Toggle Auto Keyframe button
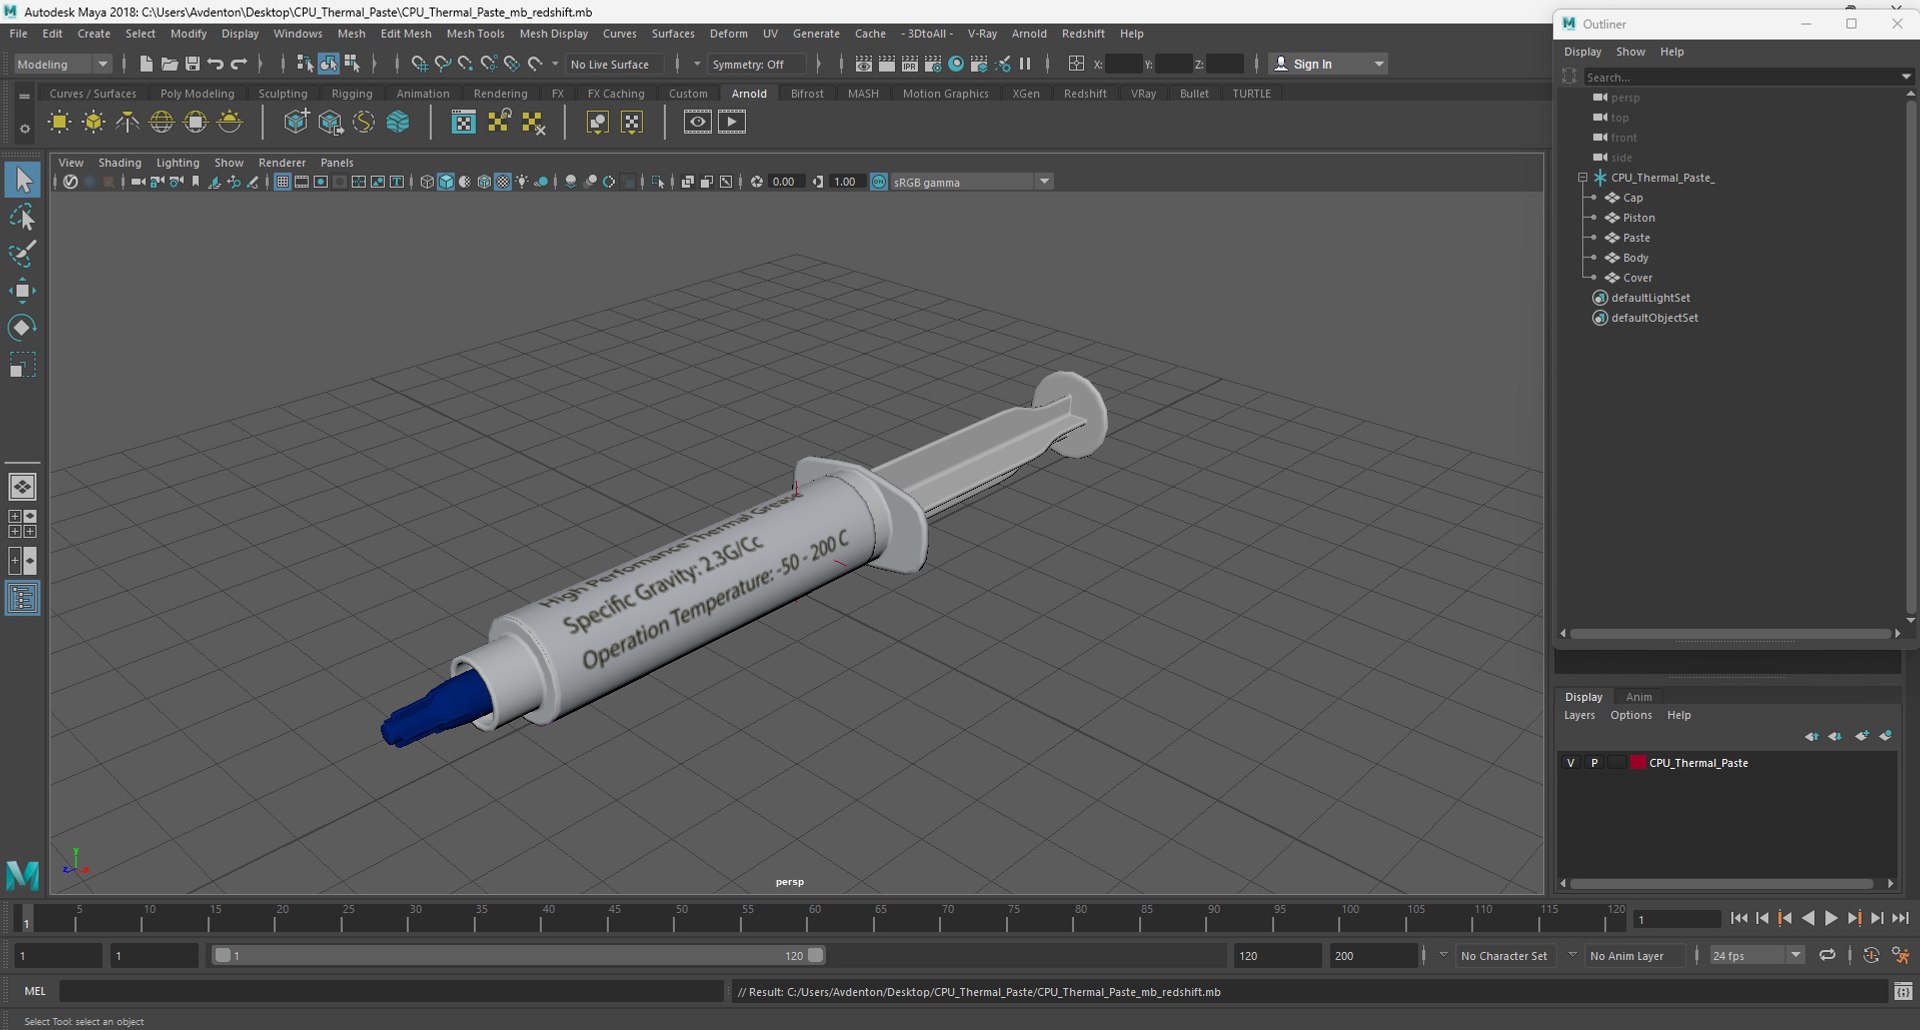Screen dimensions: 1920x1030 pyautogui.click(x=1871, y=956)
